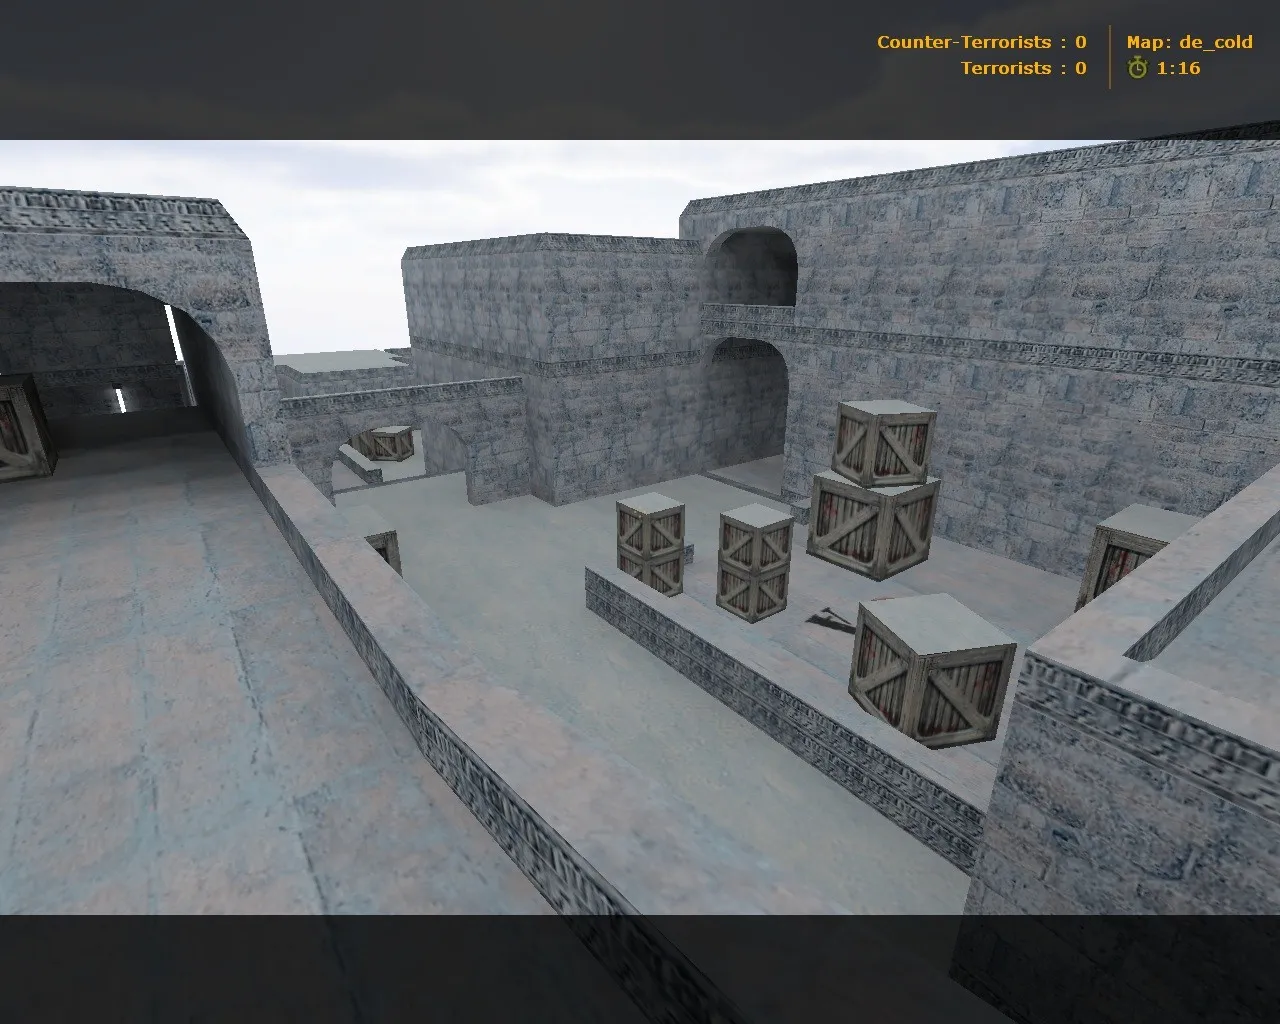This screenshot has width=1280, height=1024.
Task: Select the small distant crate on the left platform
Action: pyautogui.click(x=383, y=442)
